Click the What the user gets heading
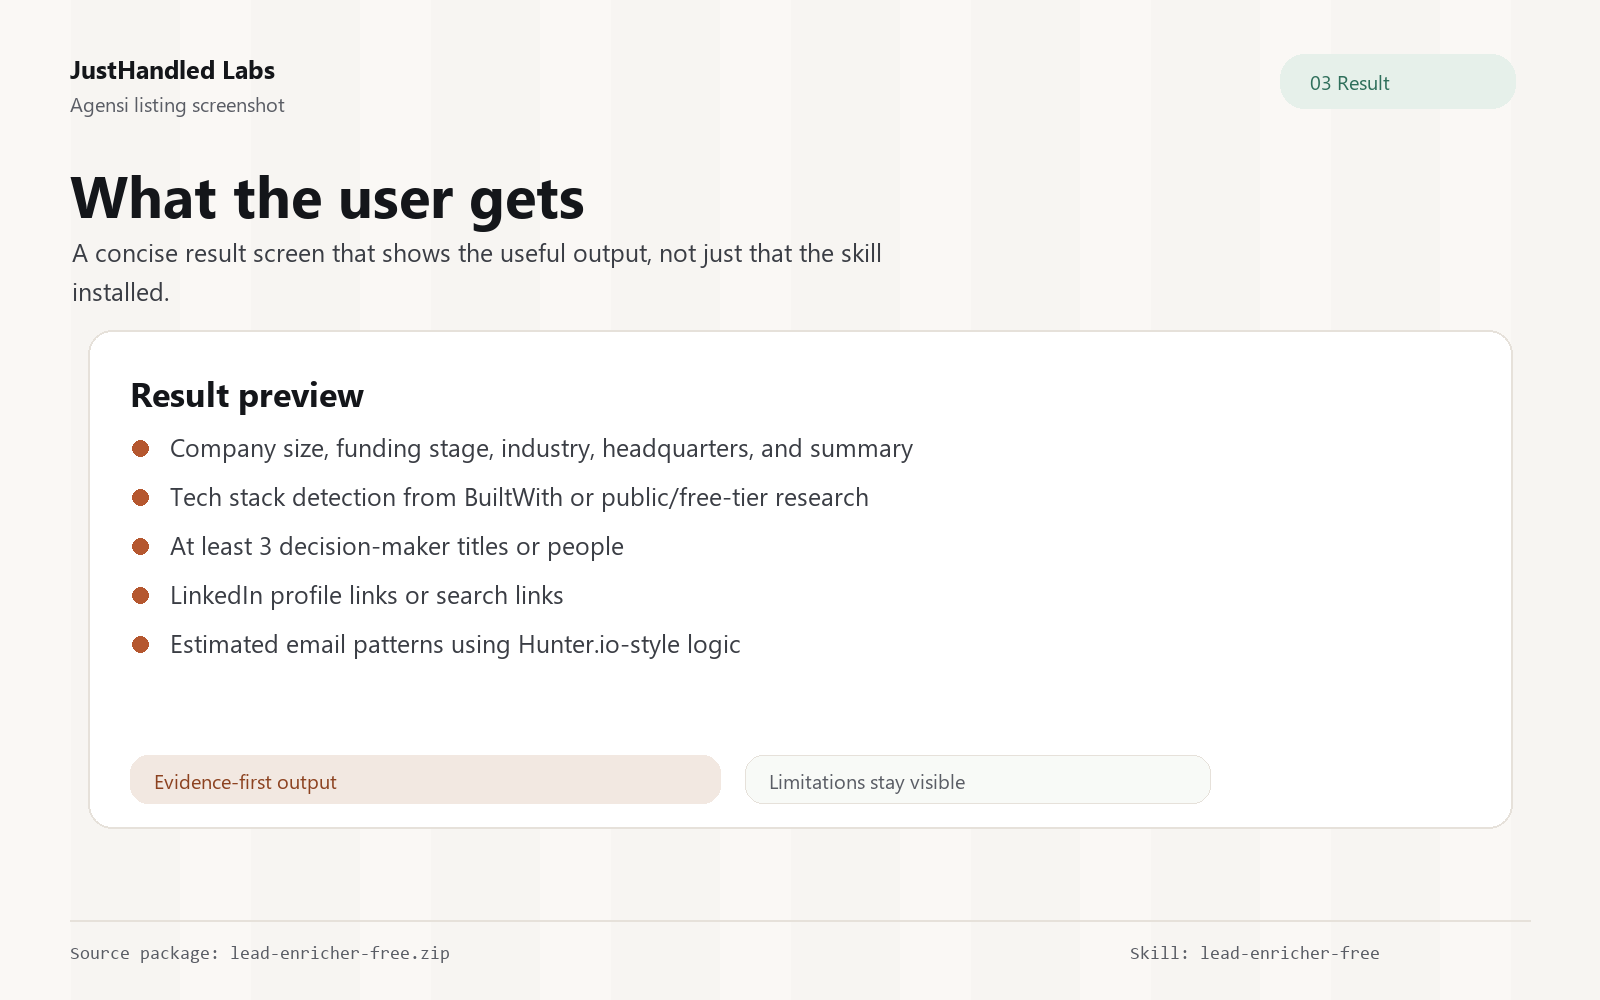Viewport: 1600px width, 1000px height. pos(328,198)
